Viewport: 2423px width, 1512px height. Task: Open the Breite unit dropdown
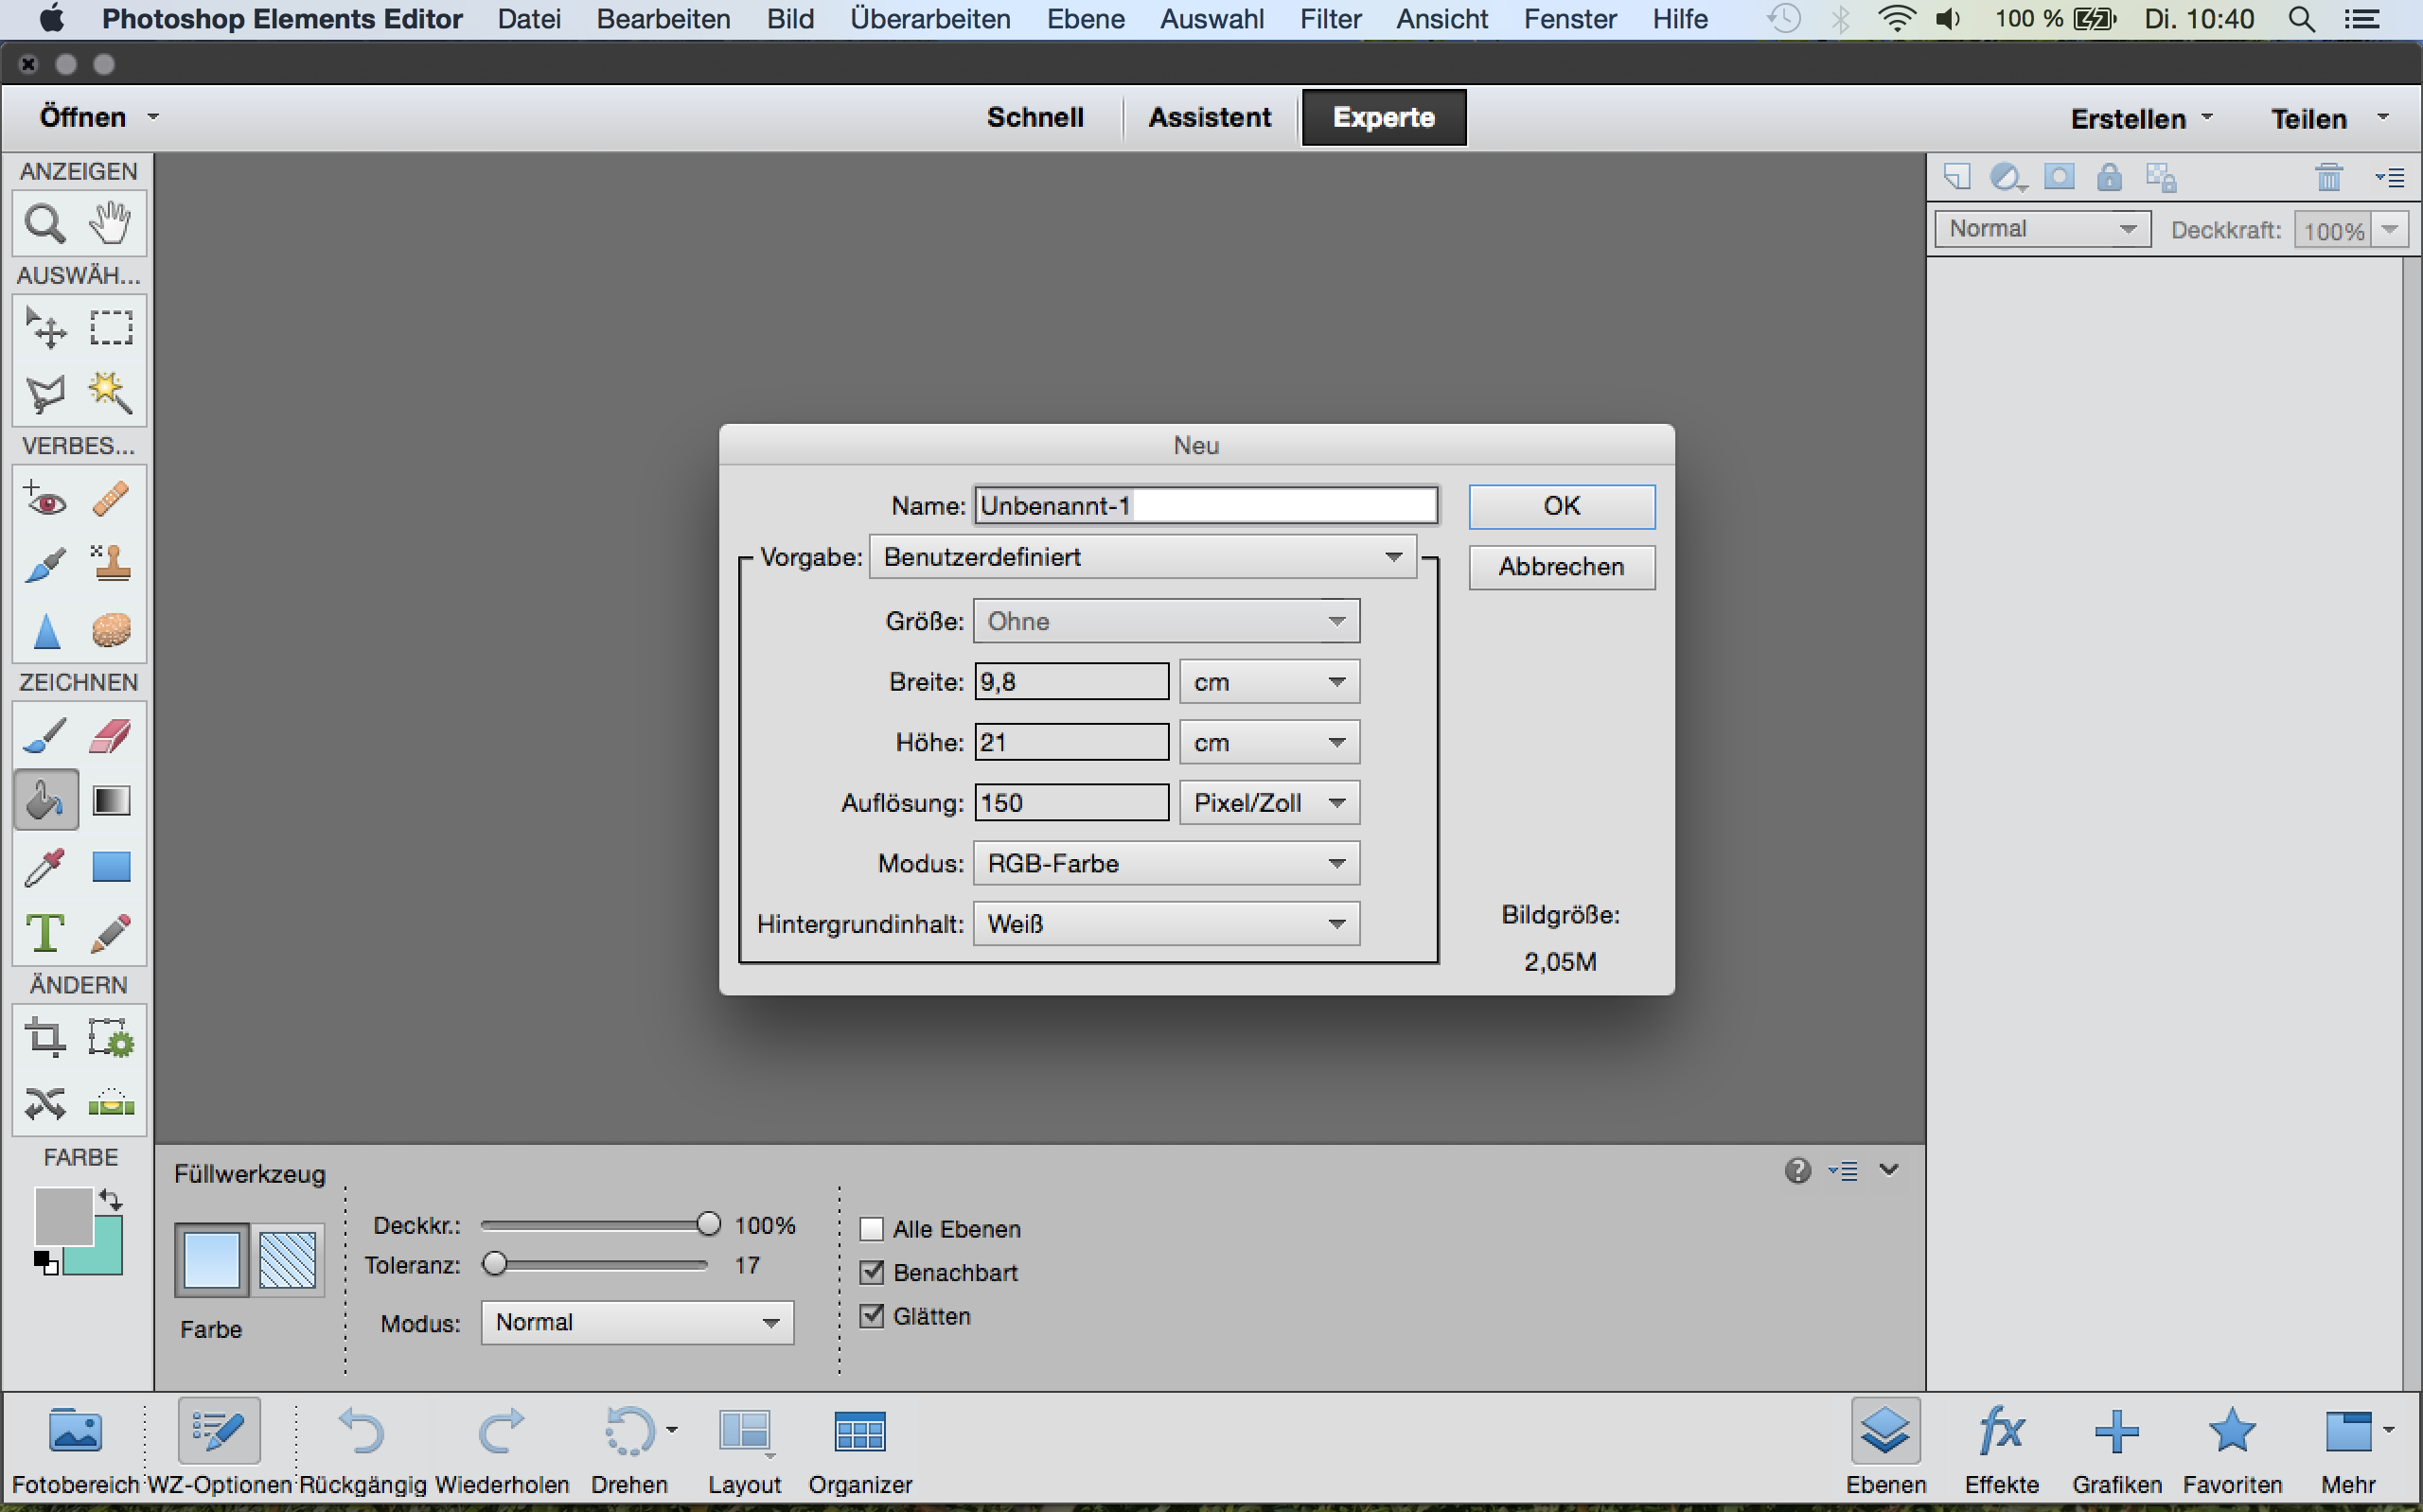tap(1269, 682)
